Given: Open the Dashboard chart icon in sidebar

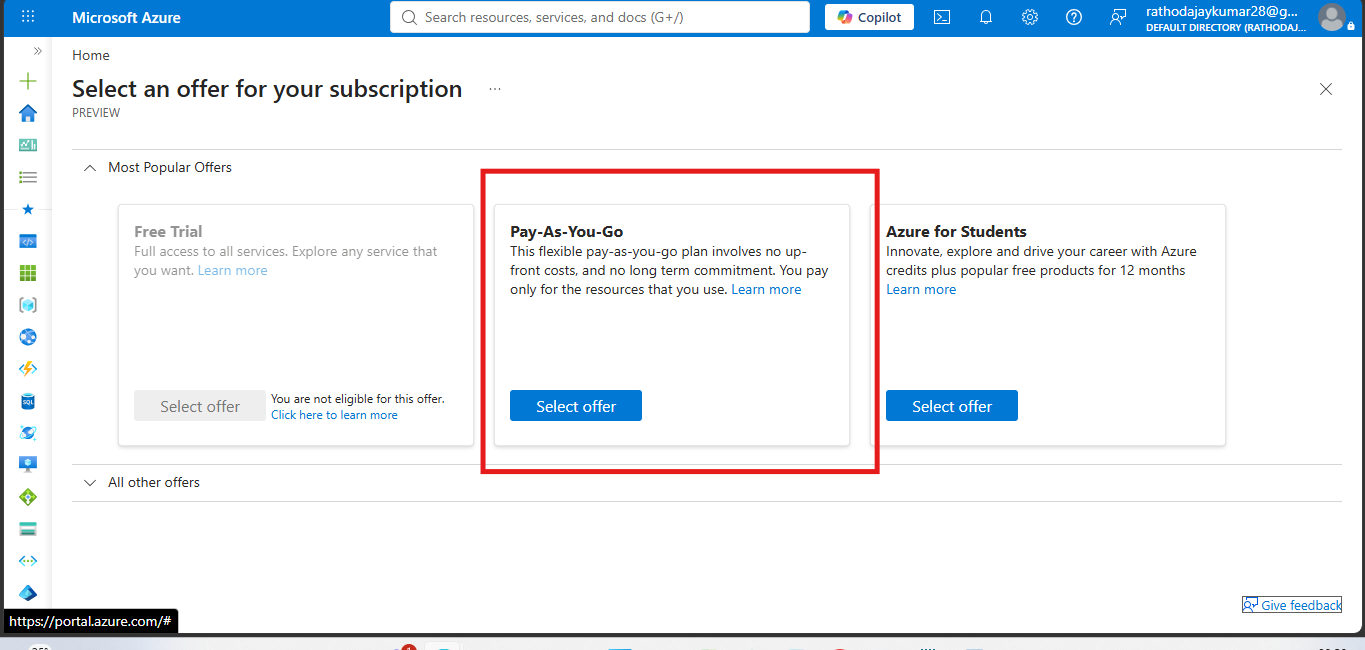Looking at the screenshot, I should (x=28, y=145).
